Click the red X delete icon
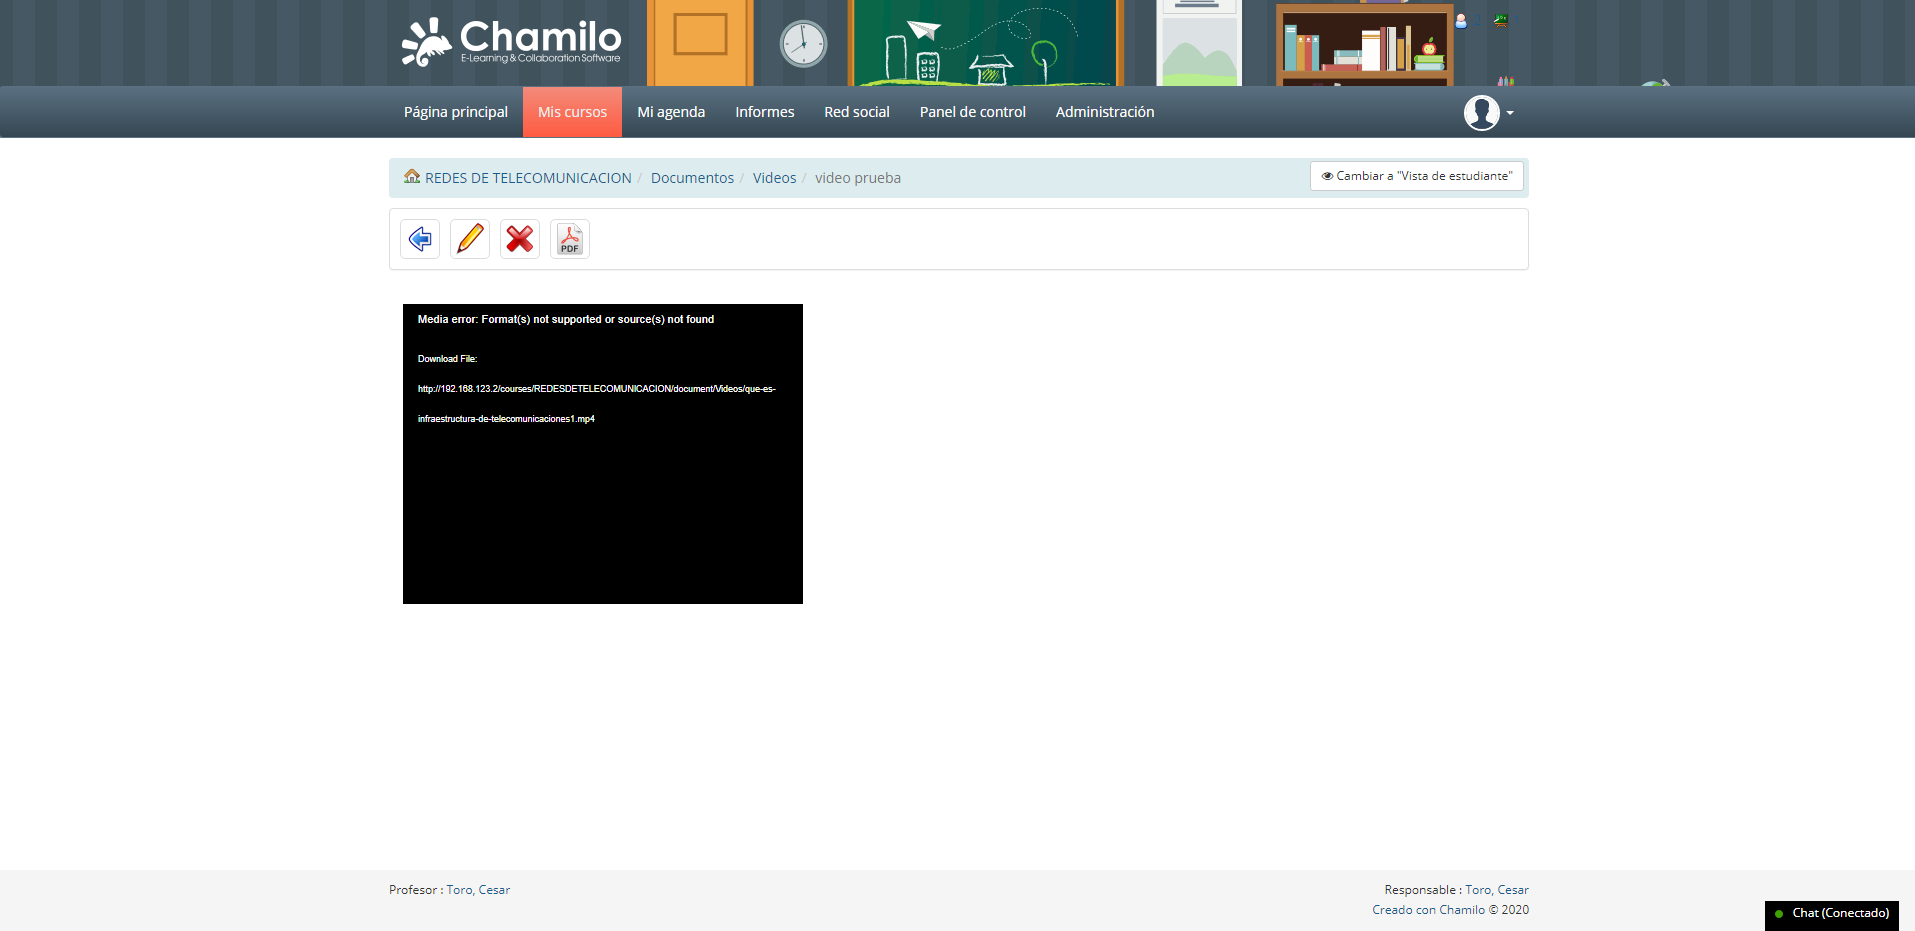1915x931 pixels. (x=519, y=238)
